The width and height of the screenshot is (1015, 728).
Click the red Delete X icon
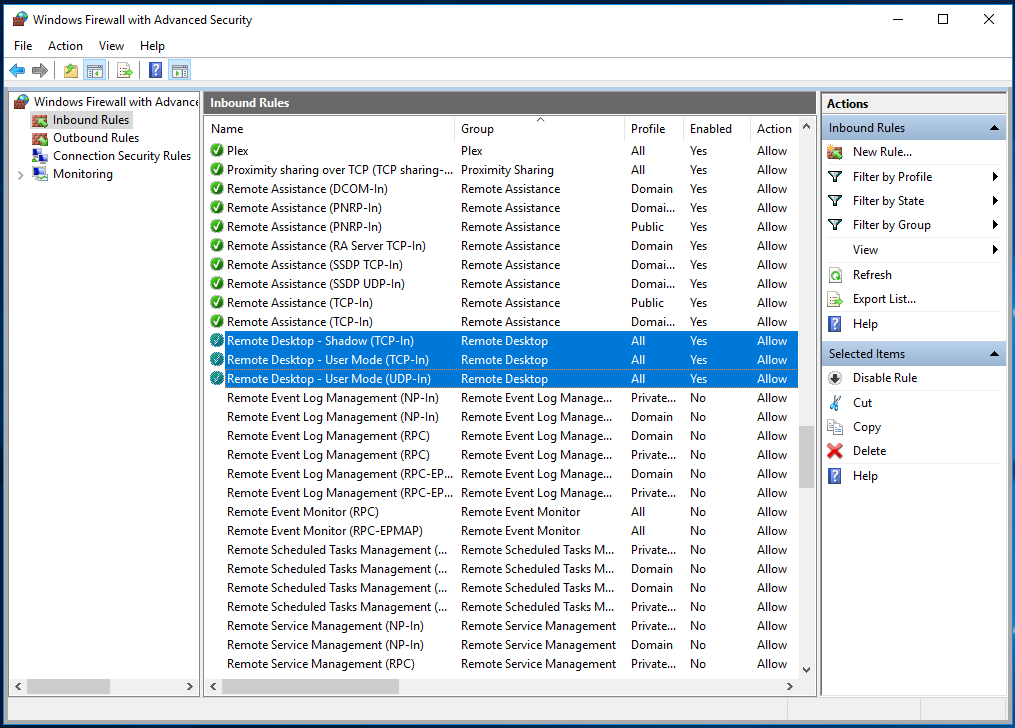pos(835,451)
